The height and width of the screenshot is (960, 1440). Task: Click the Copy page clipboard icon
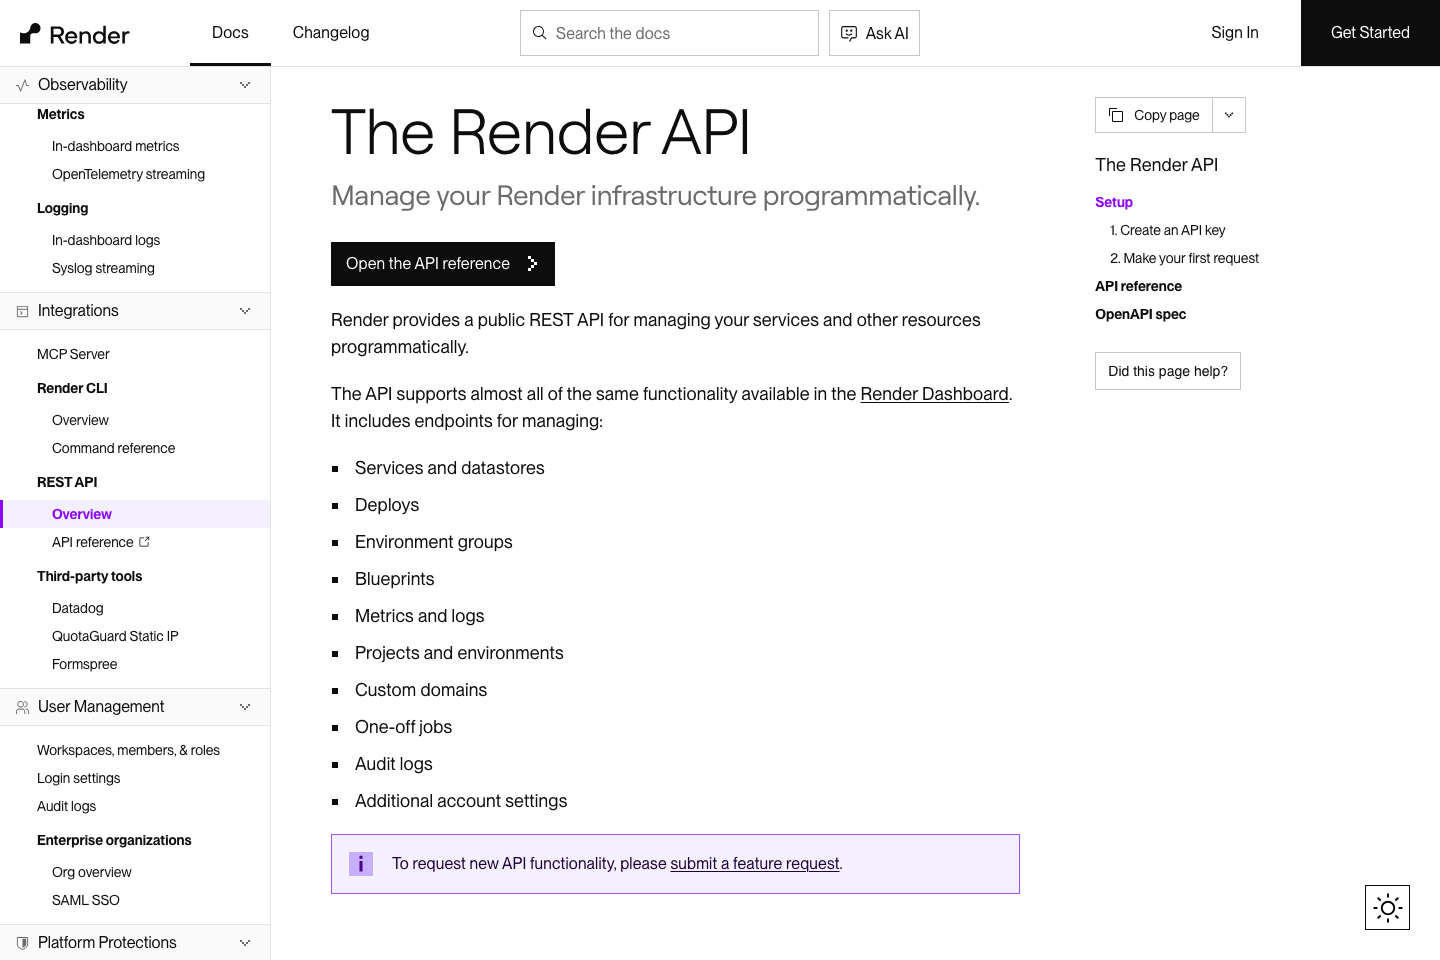tap(1116, 114)
